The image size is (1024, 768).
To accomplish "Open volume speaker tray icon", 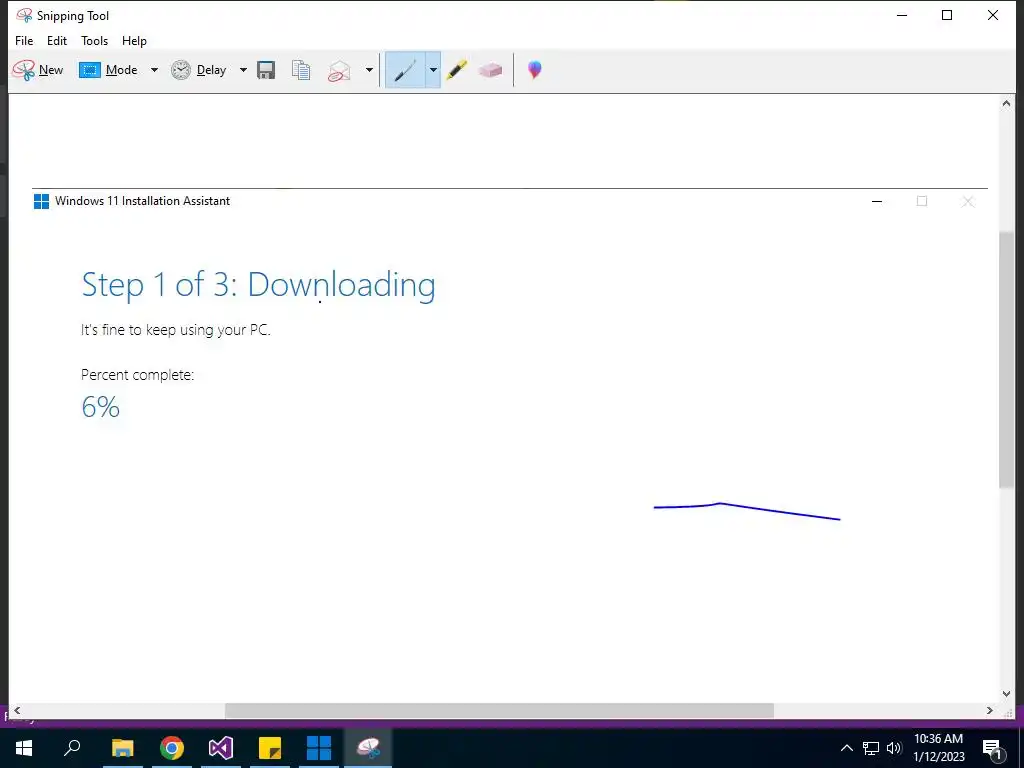I will pyautogui.click(x=894, y=748).
